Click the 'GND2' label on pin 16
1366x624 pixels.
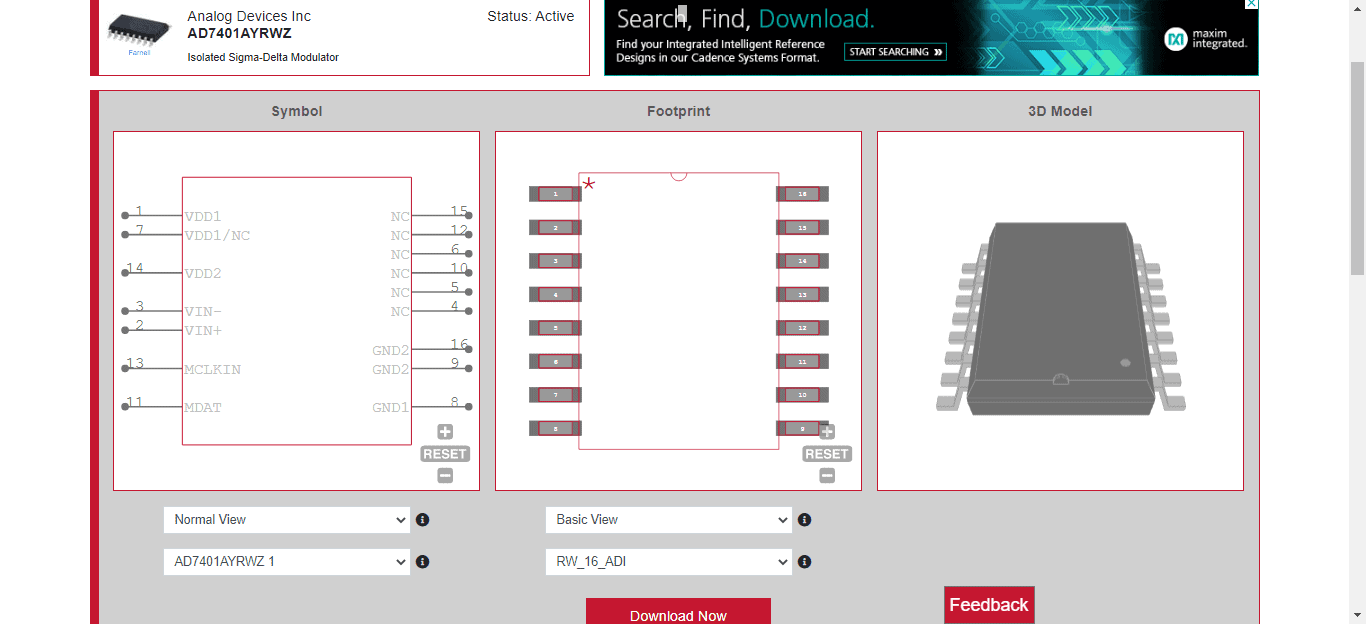(x=391, y=350)
